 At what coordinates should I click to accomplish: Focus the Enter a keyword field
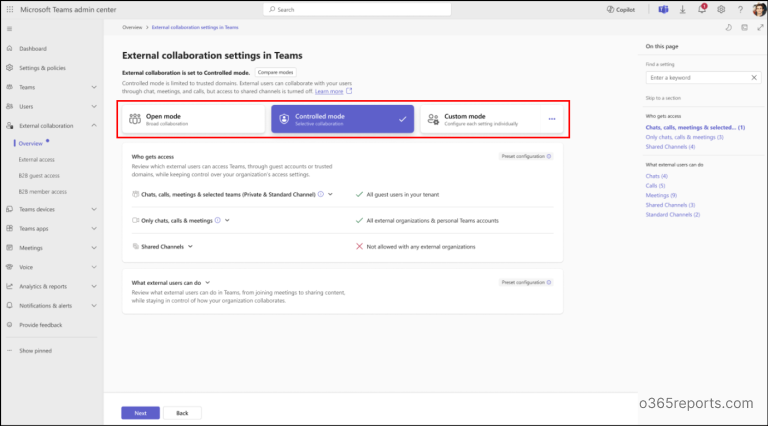point(698,78)
